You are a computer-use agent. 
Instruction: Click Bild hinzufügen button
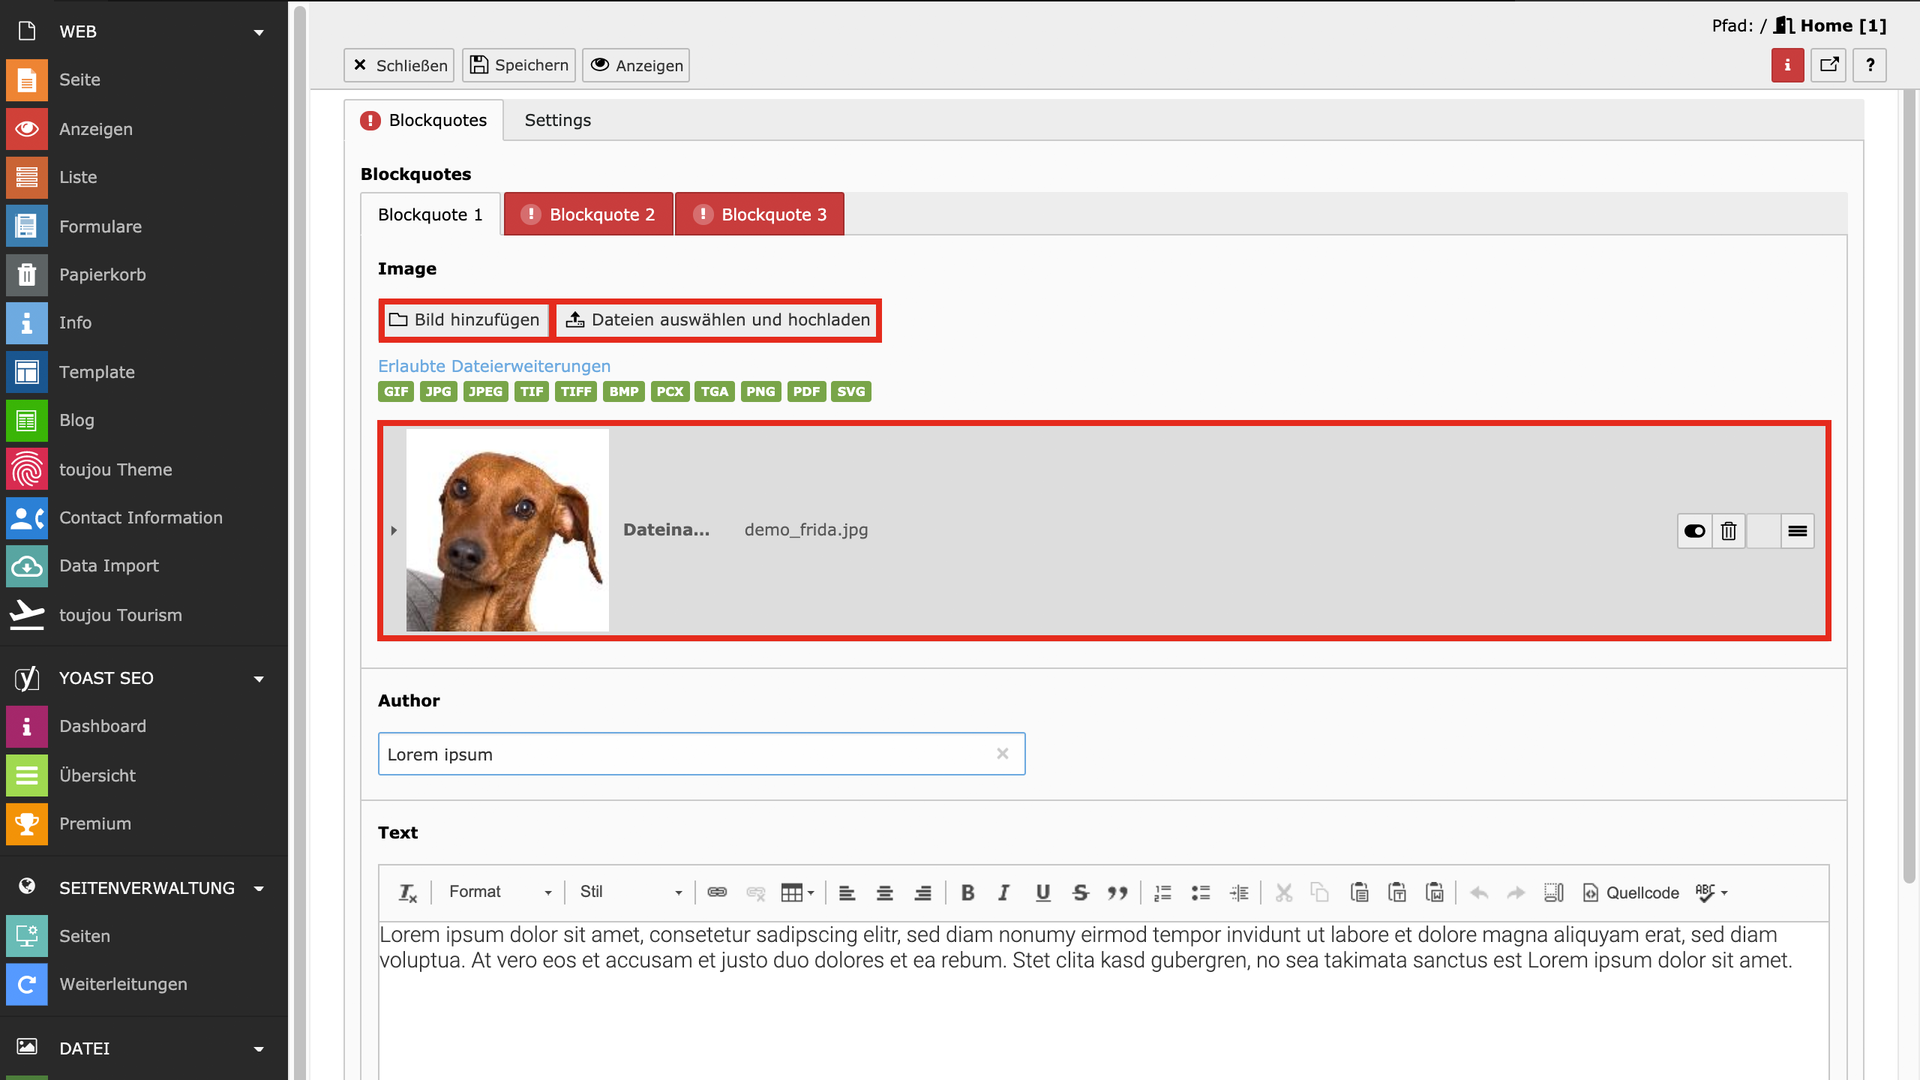click(465, 320)
